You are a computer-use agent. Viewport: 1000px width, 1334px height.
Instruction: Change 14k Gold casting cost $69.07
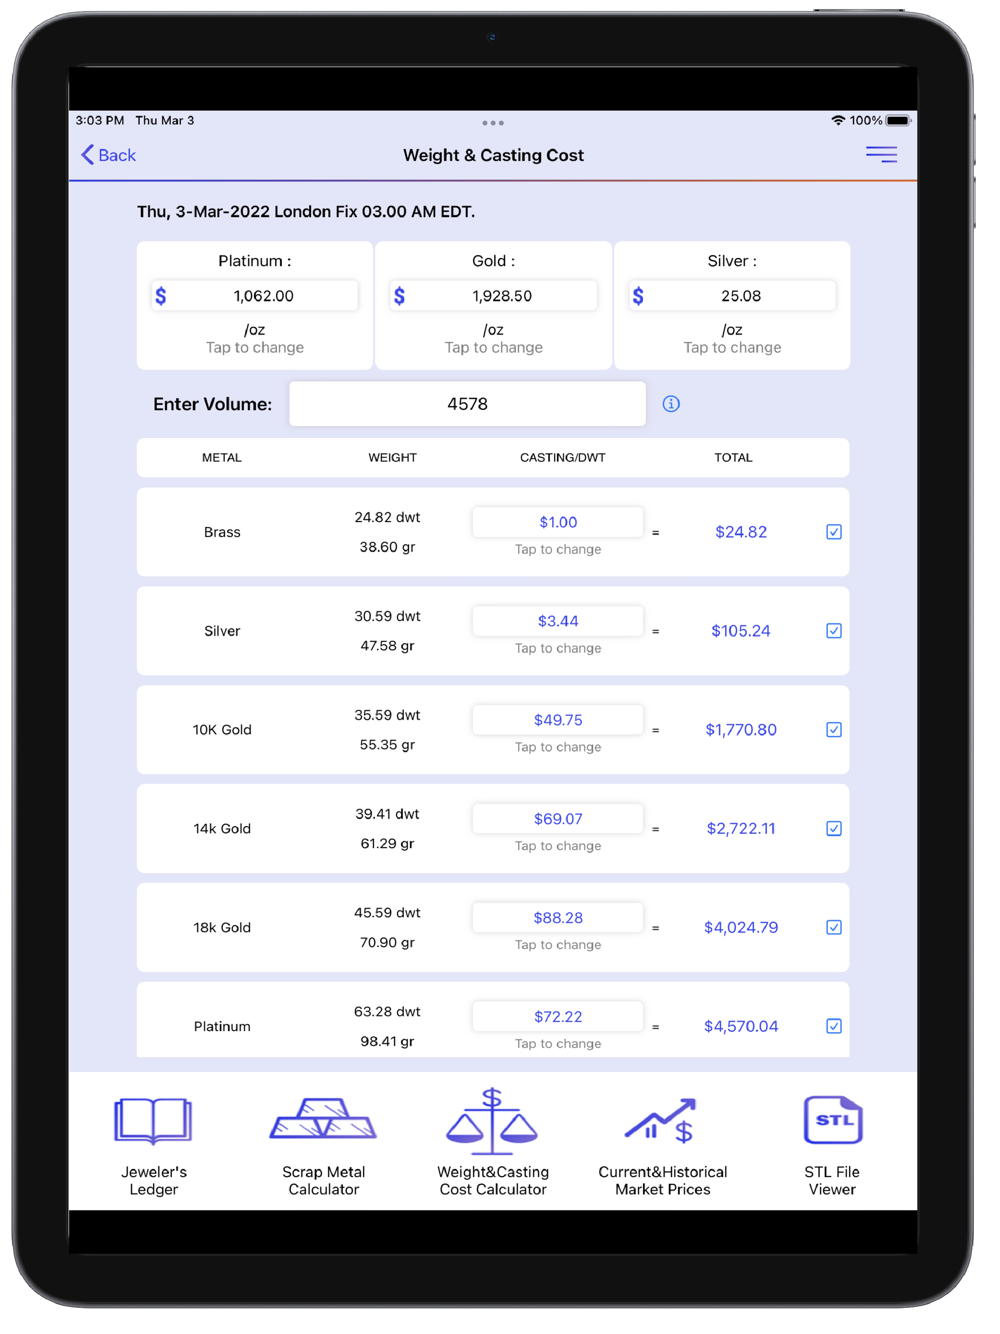pyautogui.click(x=558, y=819)
